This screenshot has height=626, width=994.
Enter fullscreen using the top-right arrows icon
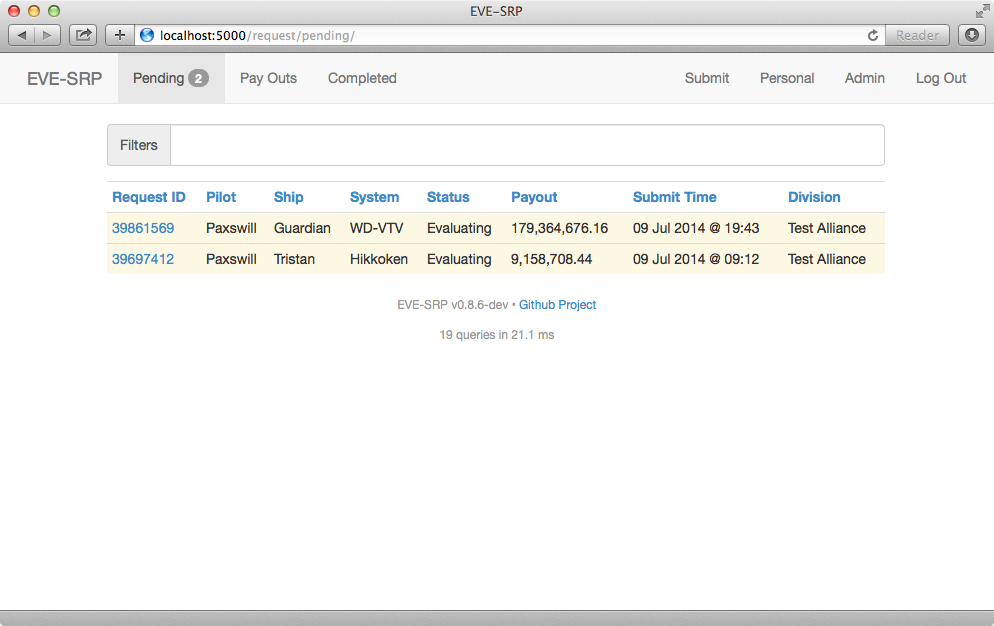click(982, 11)
